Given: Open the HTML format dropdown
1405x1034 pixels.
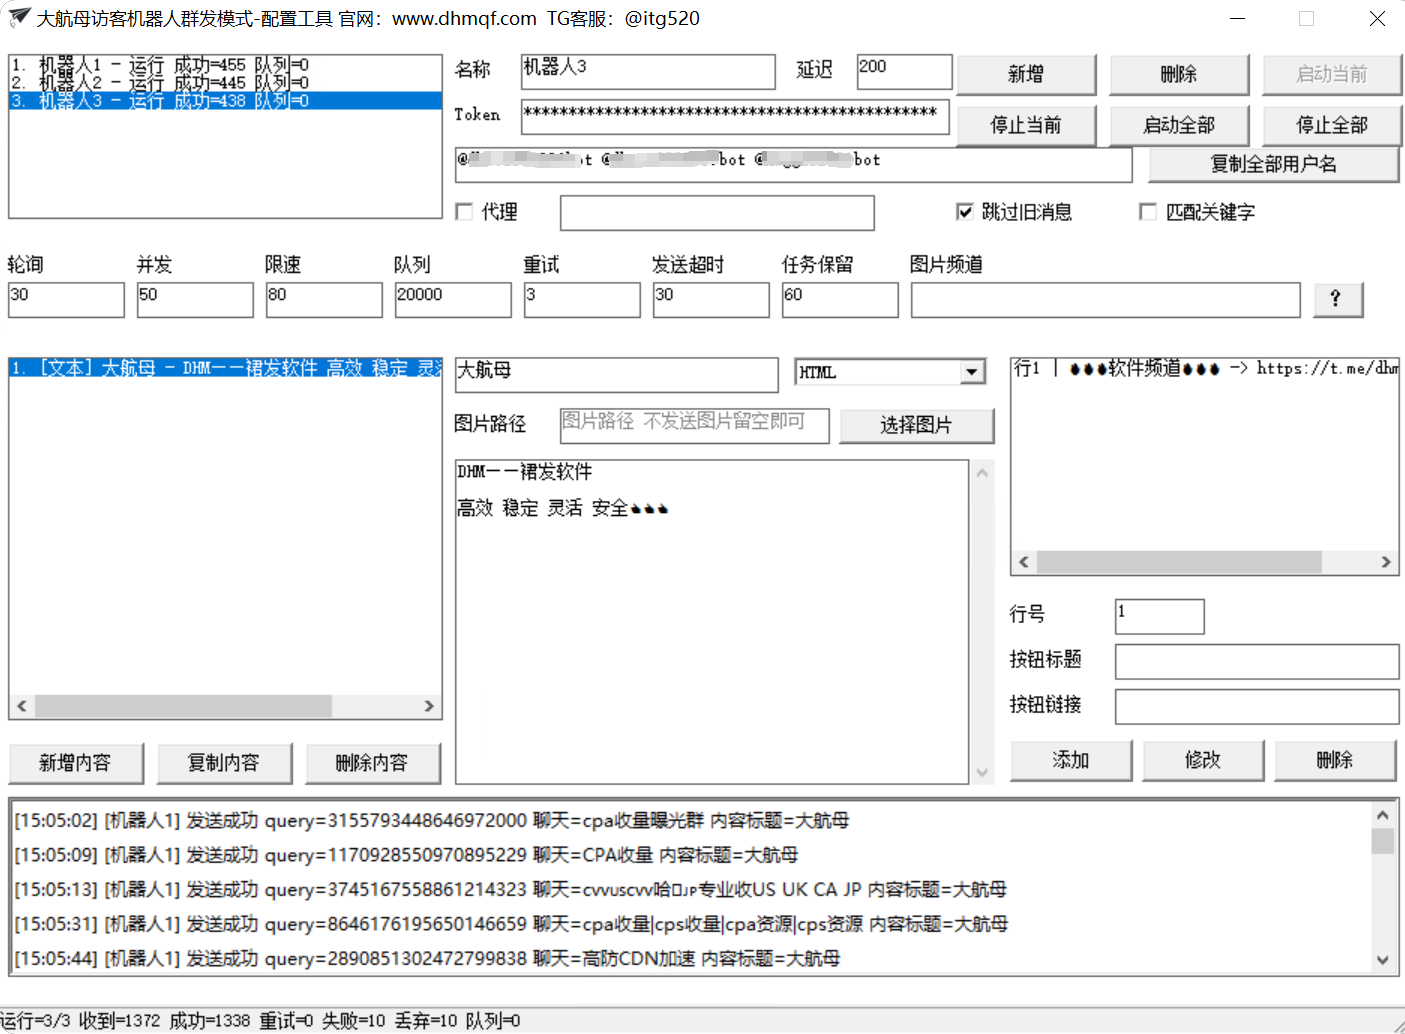Looking at the screenshot, I should [x=972, y=372].
